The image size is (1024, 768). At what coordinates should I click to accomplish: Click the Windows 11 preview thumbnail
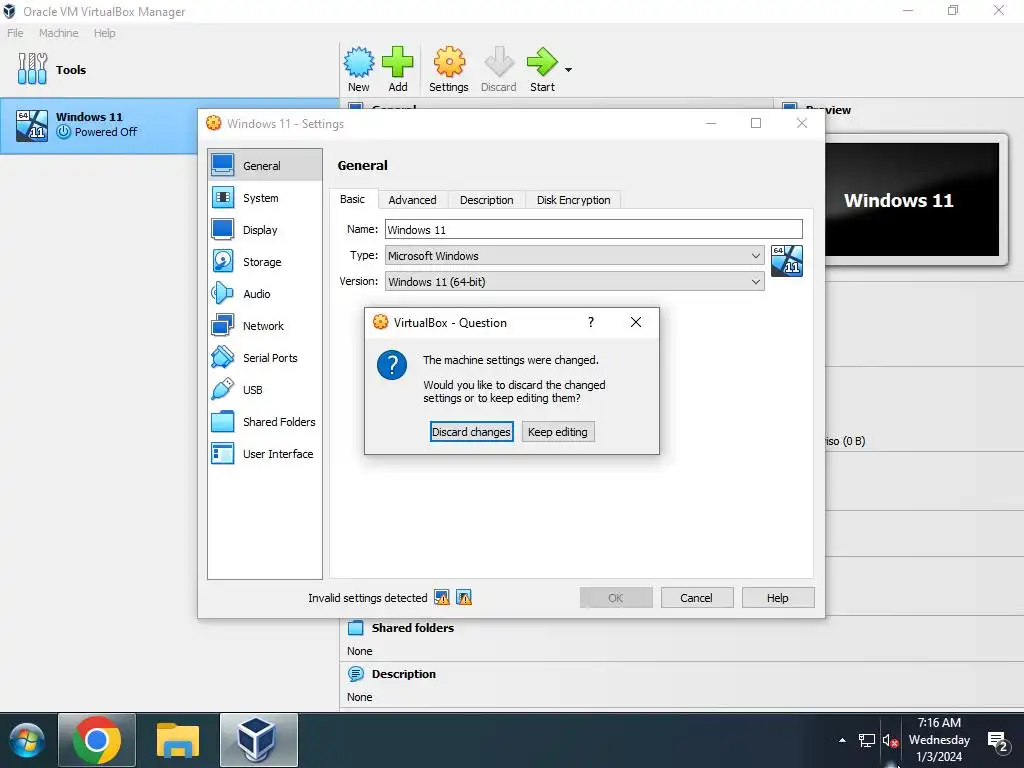[912, 199]
